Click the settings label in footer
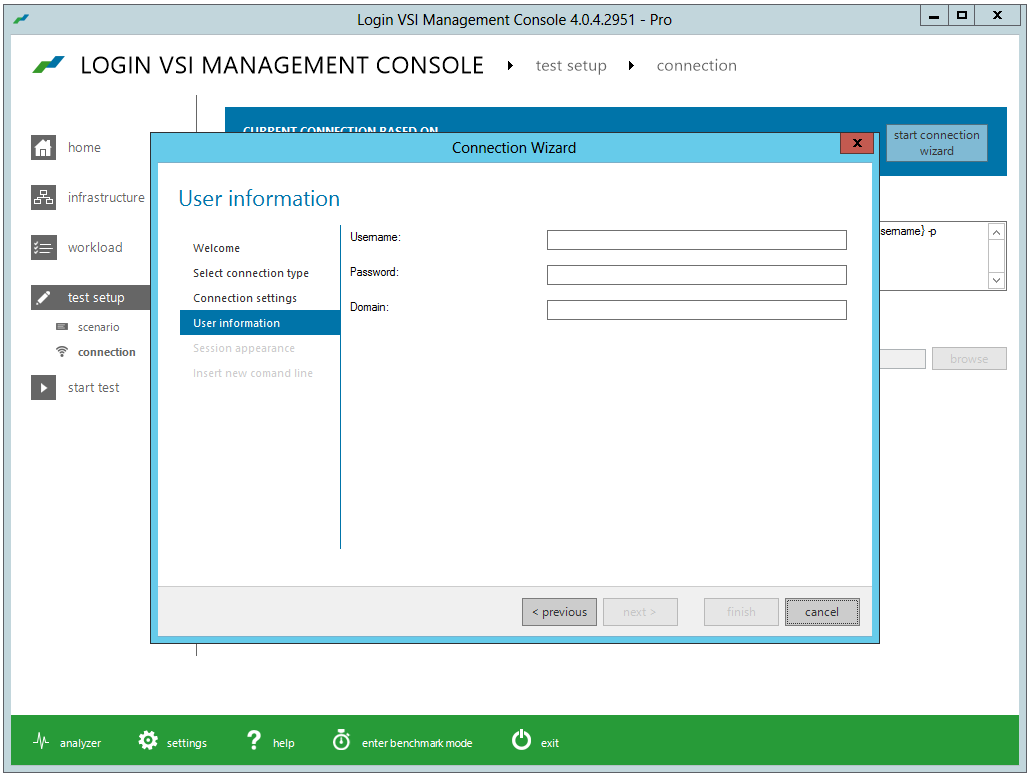Viewport: 1030px width, 777px height. 187,743
